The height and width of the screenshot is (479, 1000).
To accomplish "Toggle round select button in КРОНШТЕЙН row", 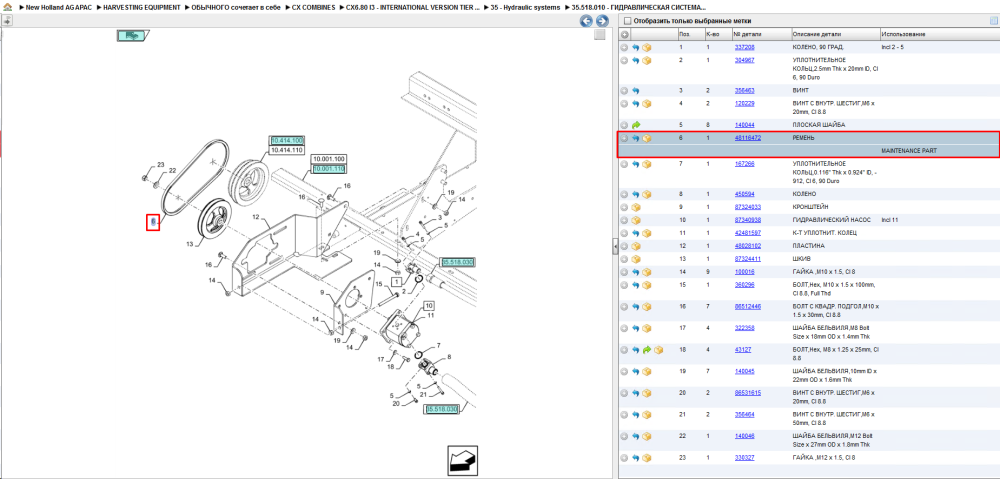I will pos(625,207).
